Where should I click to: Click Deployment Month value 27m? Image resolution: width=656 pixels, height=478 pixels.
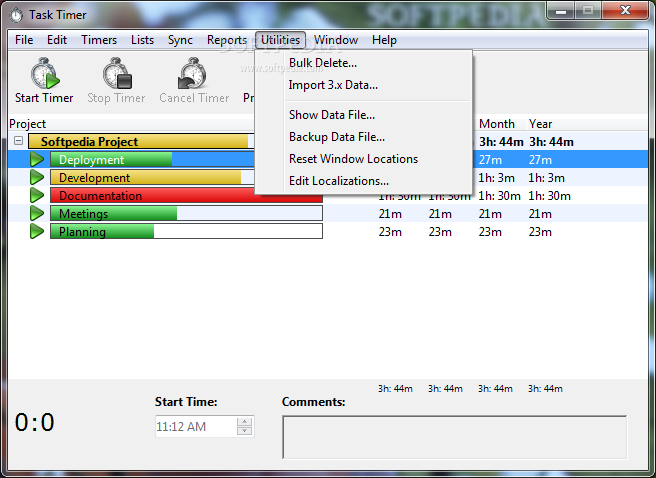click(490, 160)
